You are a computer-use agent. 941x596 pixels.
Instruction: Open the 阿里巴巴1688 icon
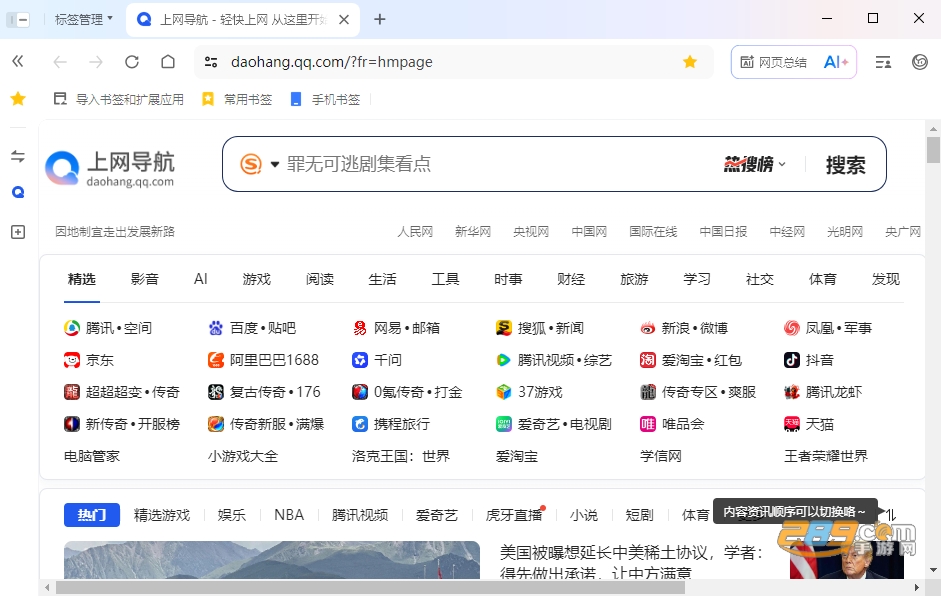tap(215, 360)
